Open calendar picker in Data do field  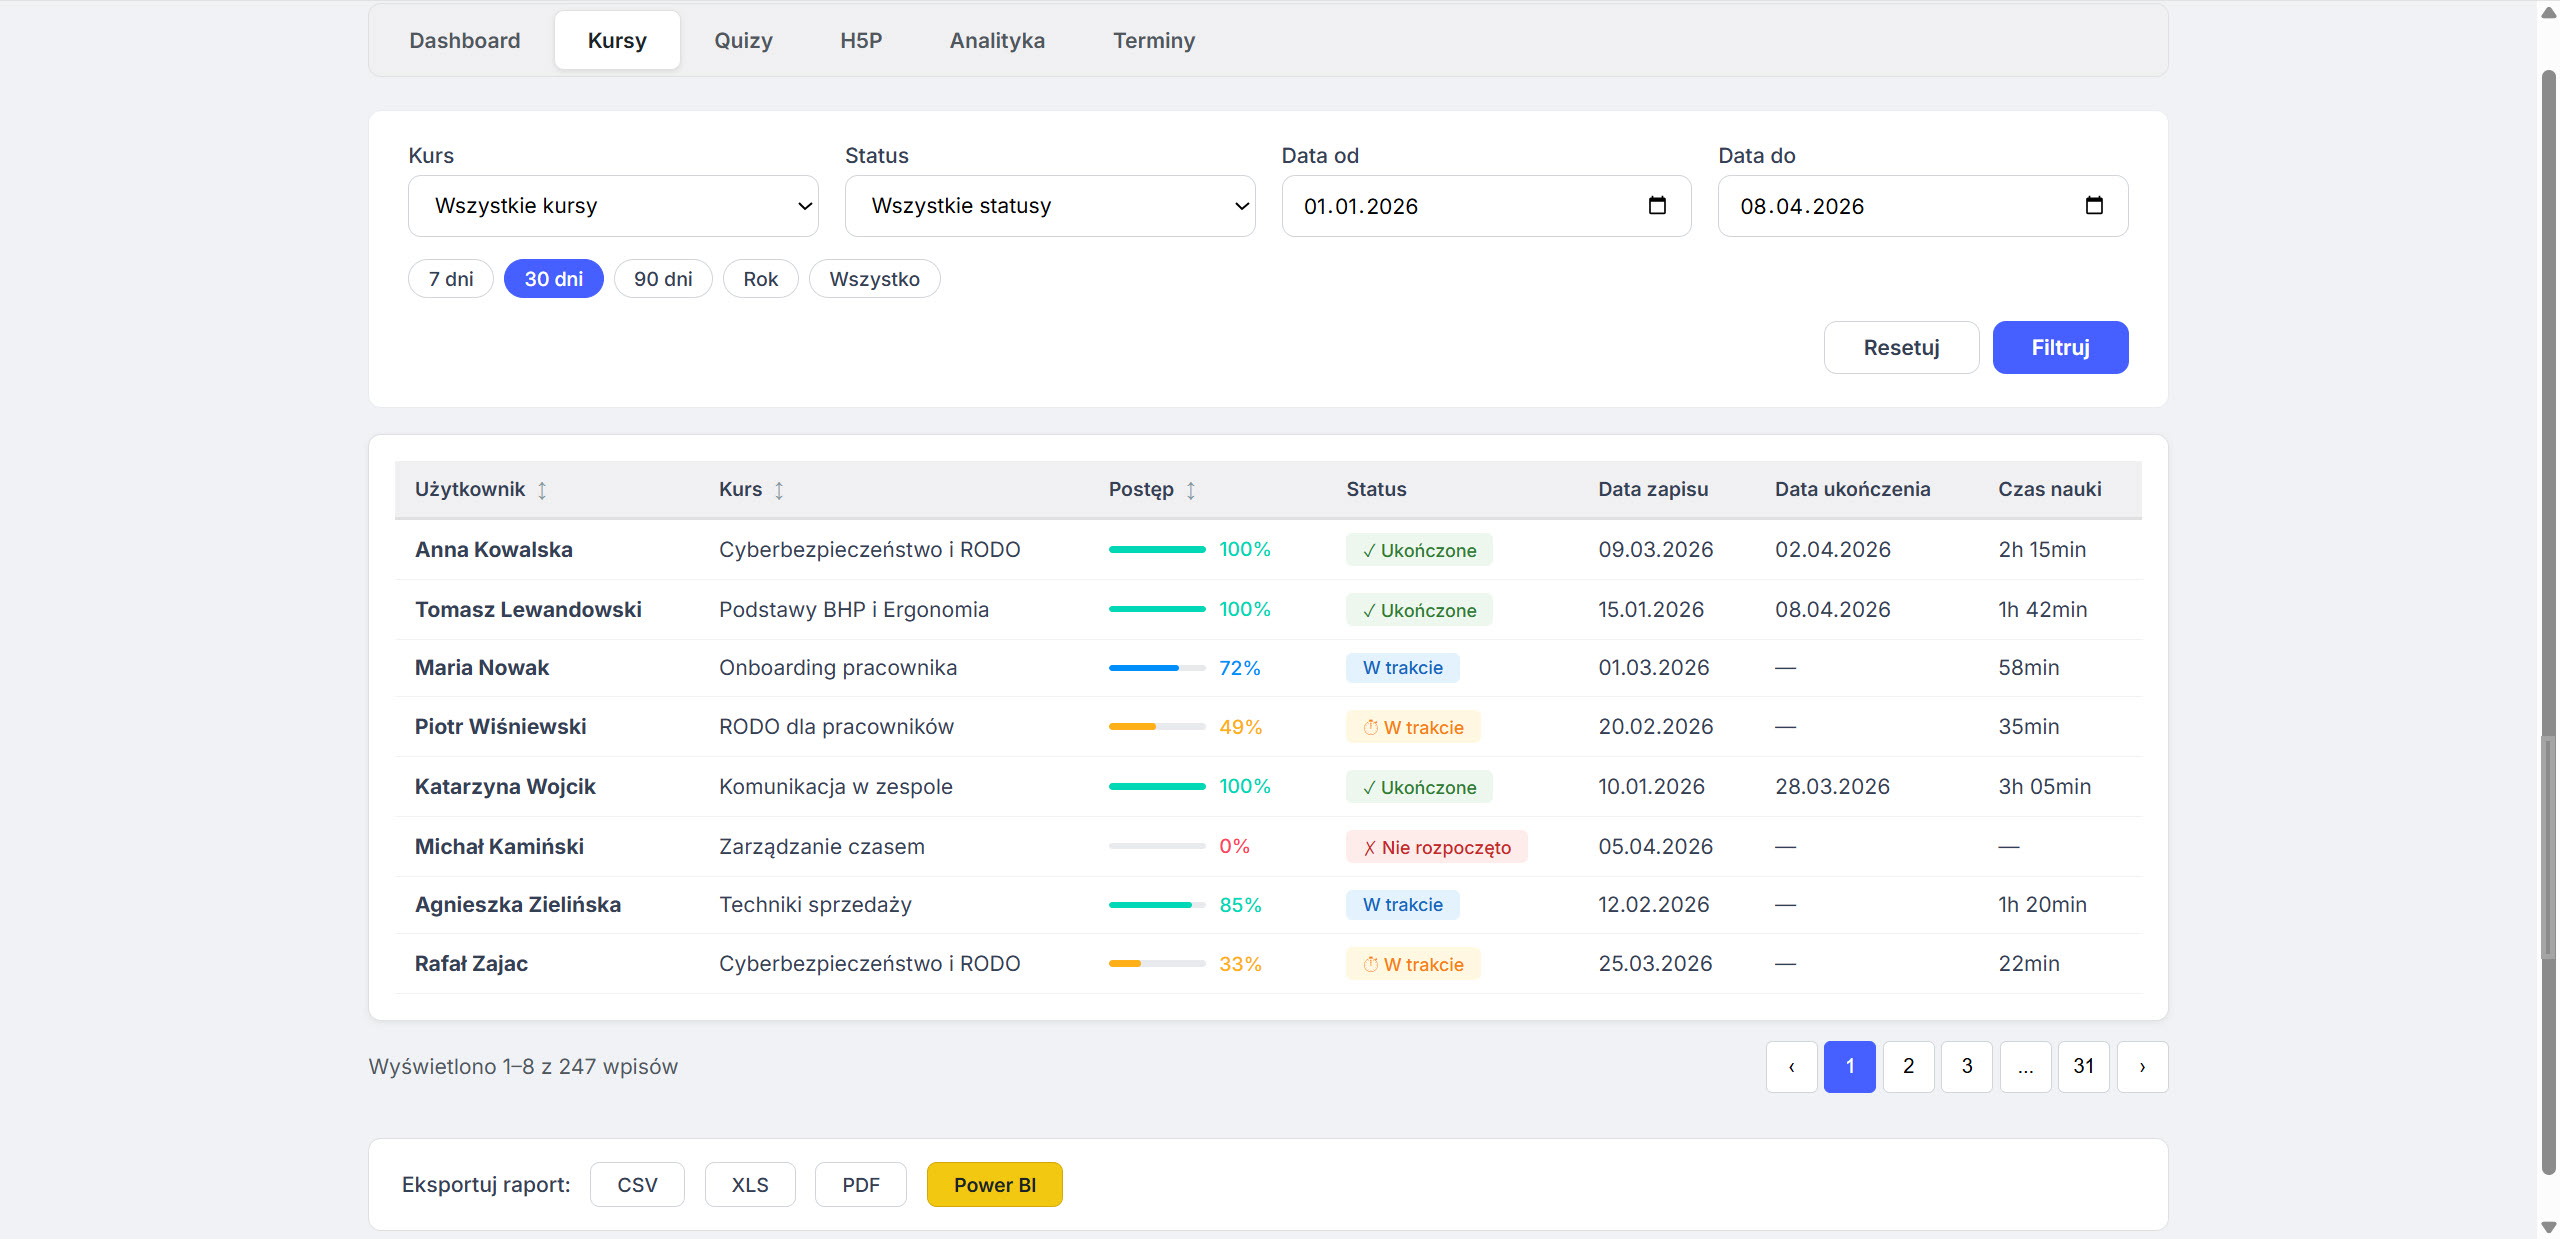coord(2094,206)
